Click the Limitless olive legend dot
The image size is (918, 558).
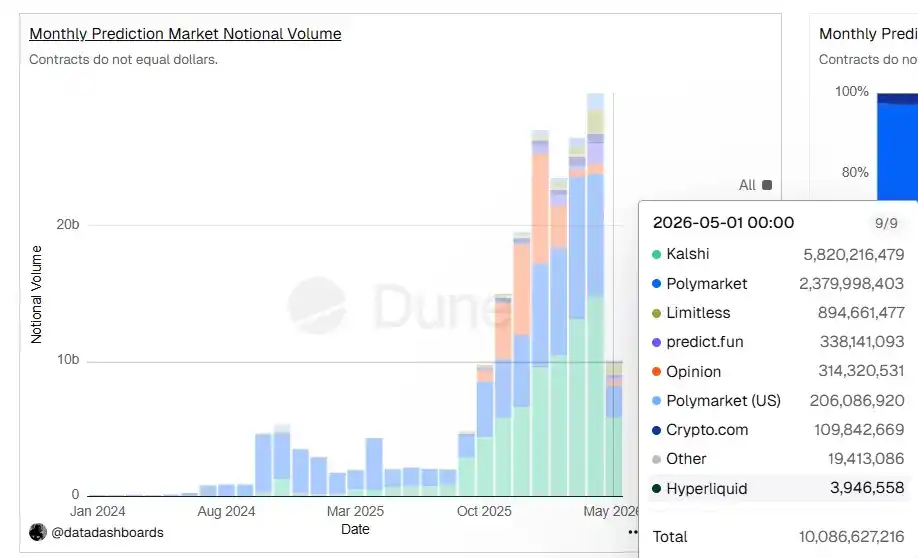[656, 313]
